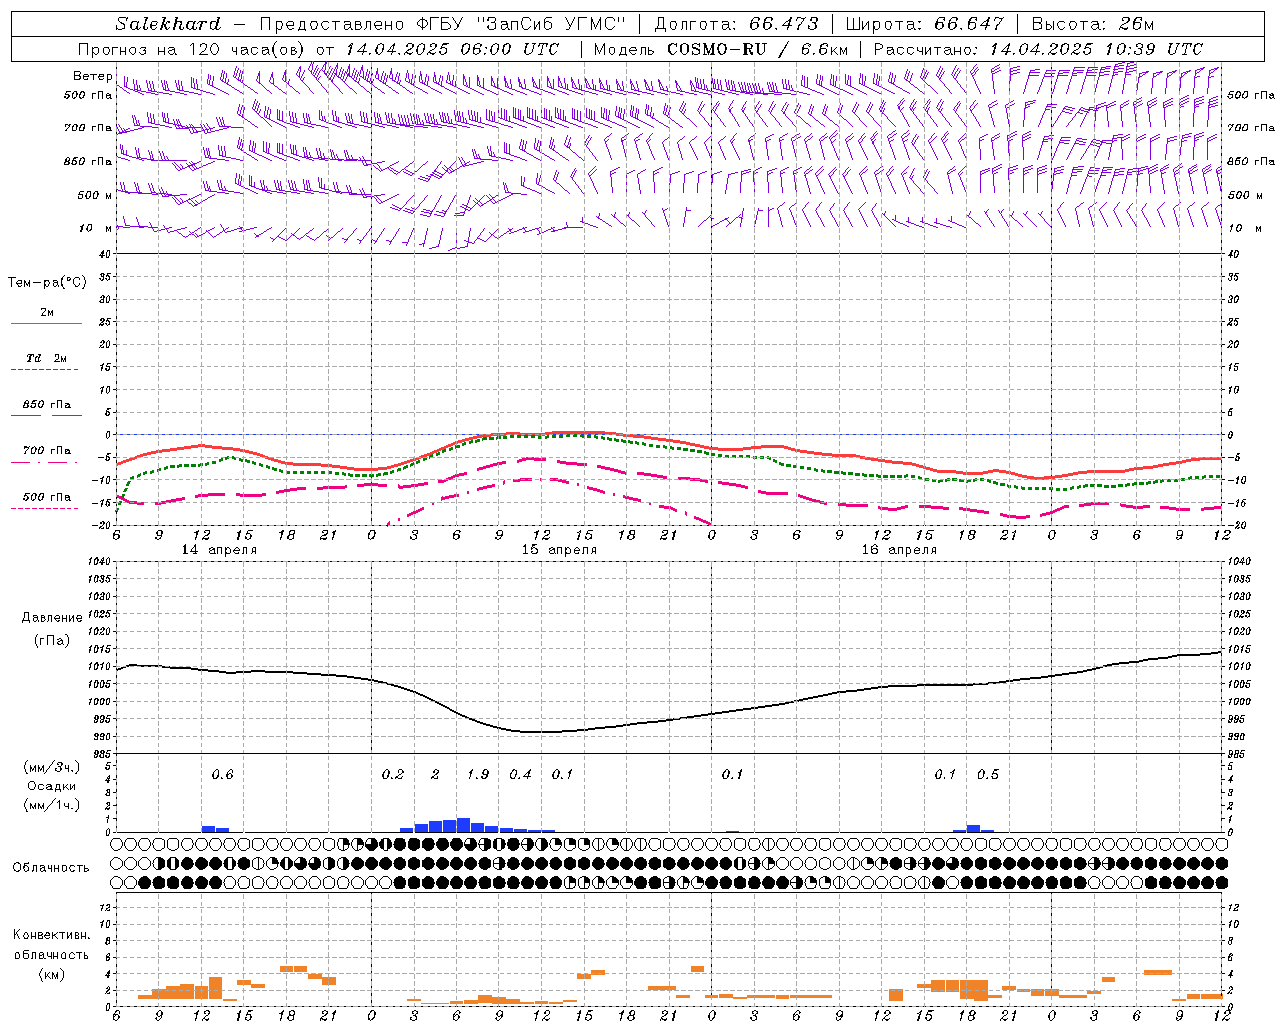
Task: Click the 16 апреля date label
Action: click(x=899, y=550)
